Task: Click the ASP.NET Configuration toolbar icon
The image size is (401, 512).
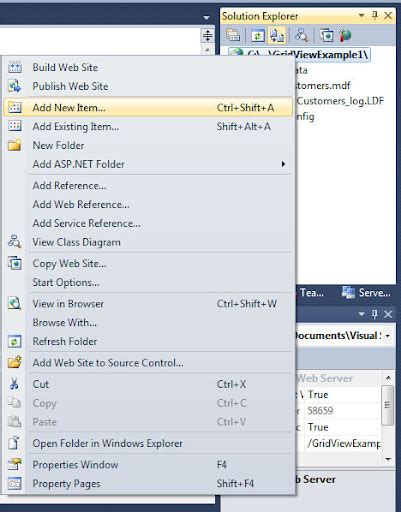Action: [345, 35]
